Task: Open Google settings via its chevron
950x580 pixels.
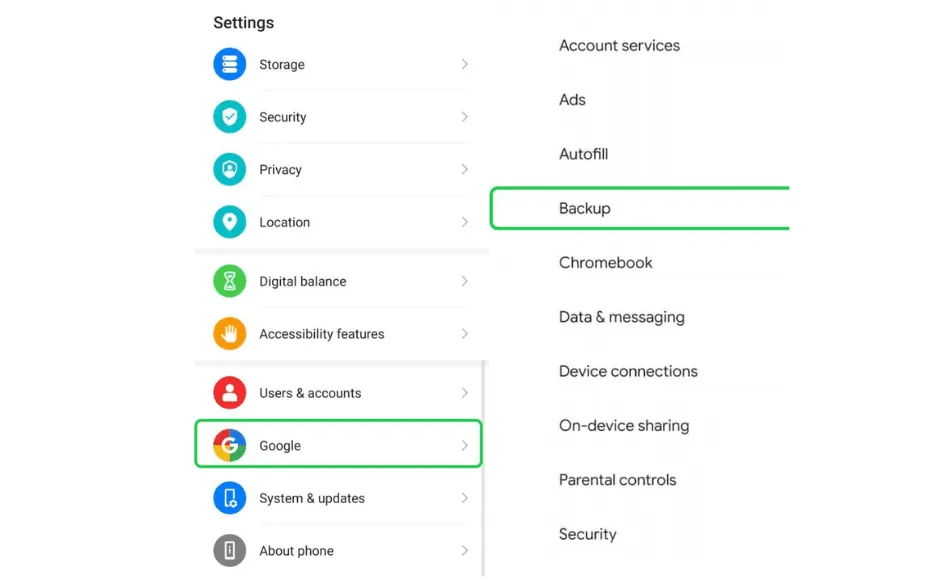Action: tap(465, 445)
